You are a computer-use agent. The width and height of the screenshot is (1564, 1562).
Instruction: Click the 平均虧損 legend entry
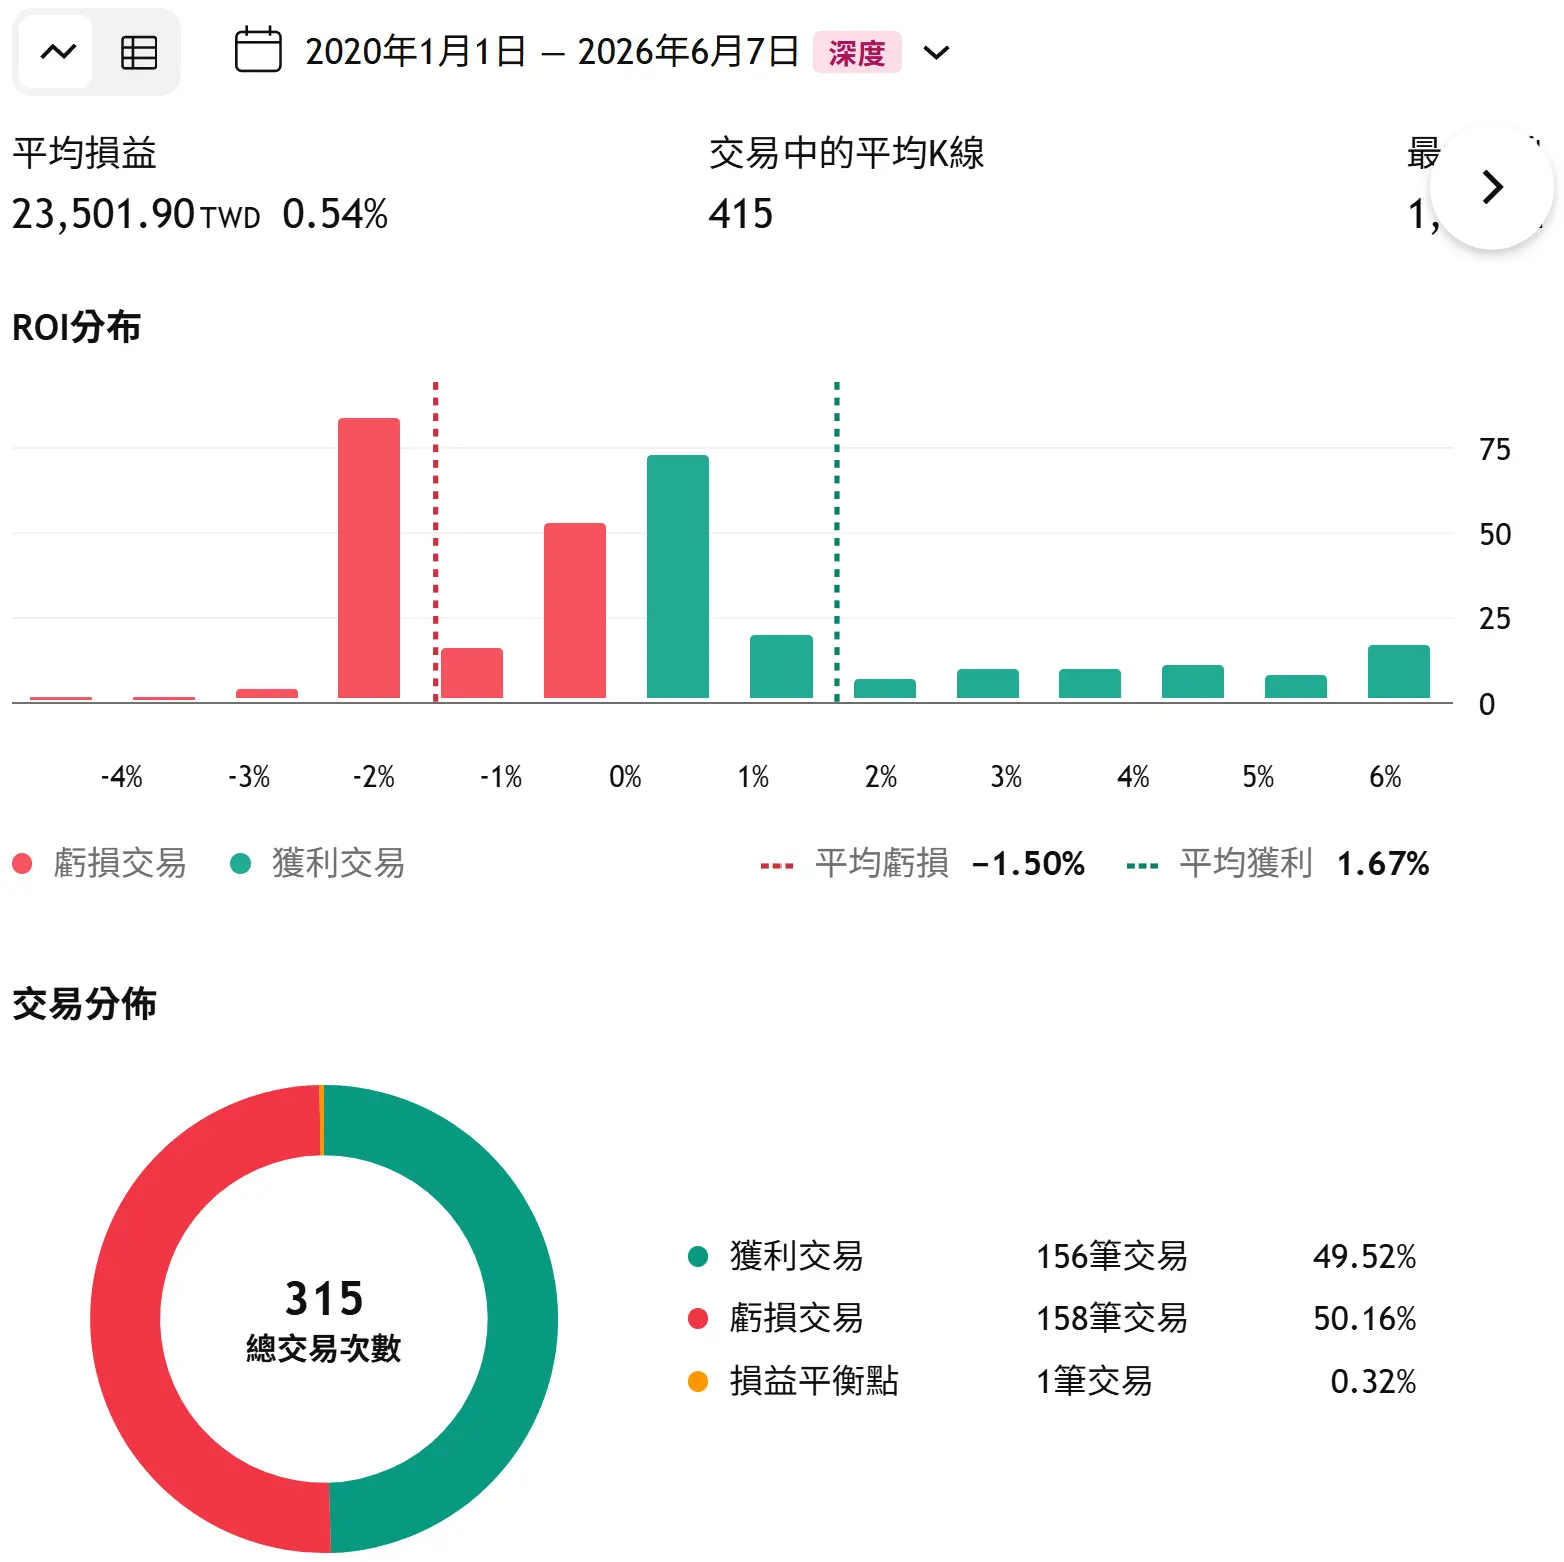click(922, 863)
